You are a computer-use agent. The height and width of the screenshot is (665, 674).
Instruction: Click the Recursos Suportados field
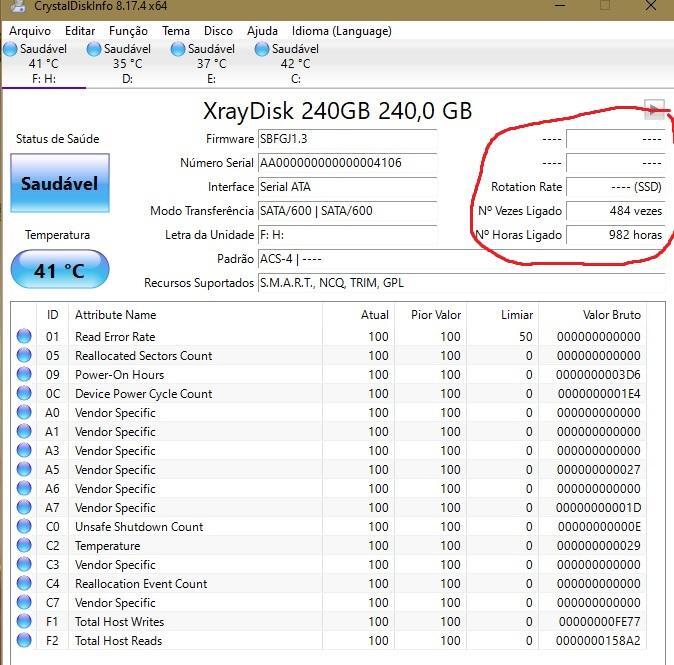coord(461,283)
